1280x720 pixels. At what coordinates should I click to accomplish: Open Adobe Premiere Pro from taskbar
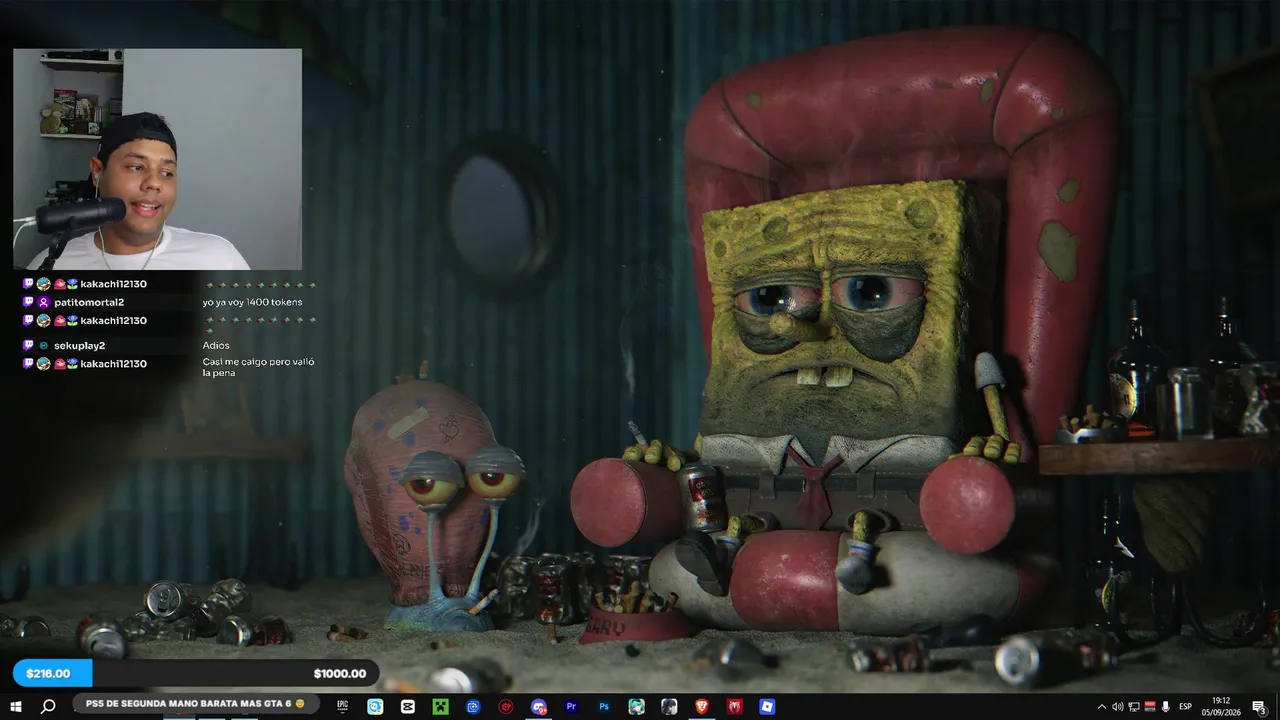(572, 706)
